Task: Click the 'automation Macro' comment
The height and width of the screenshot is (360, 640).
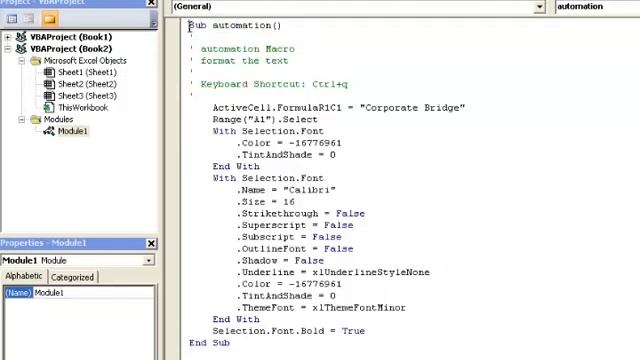Action: (x=247, y=49)
